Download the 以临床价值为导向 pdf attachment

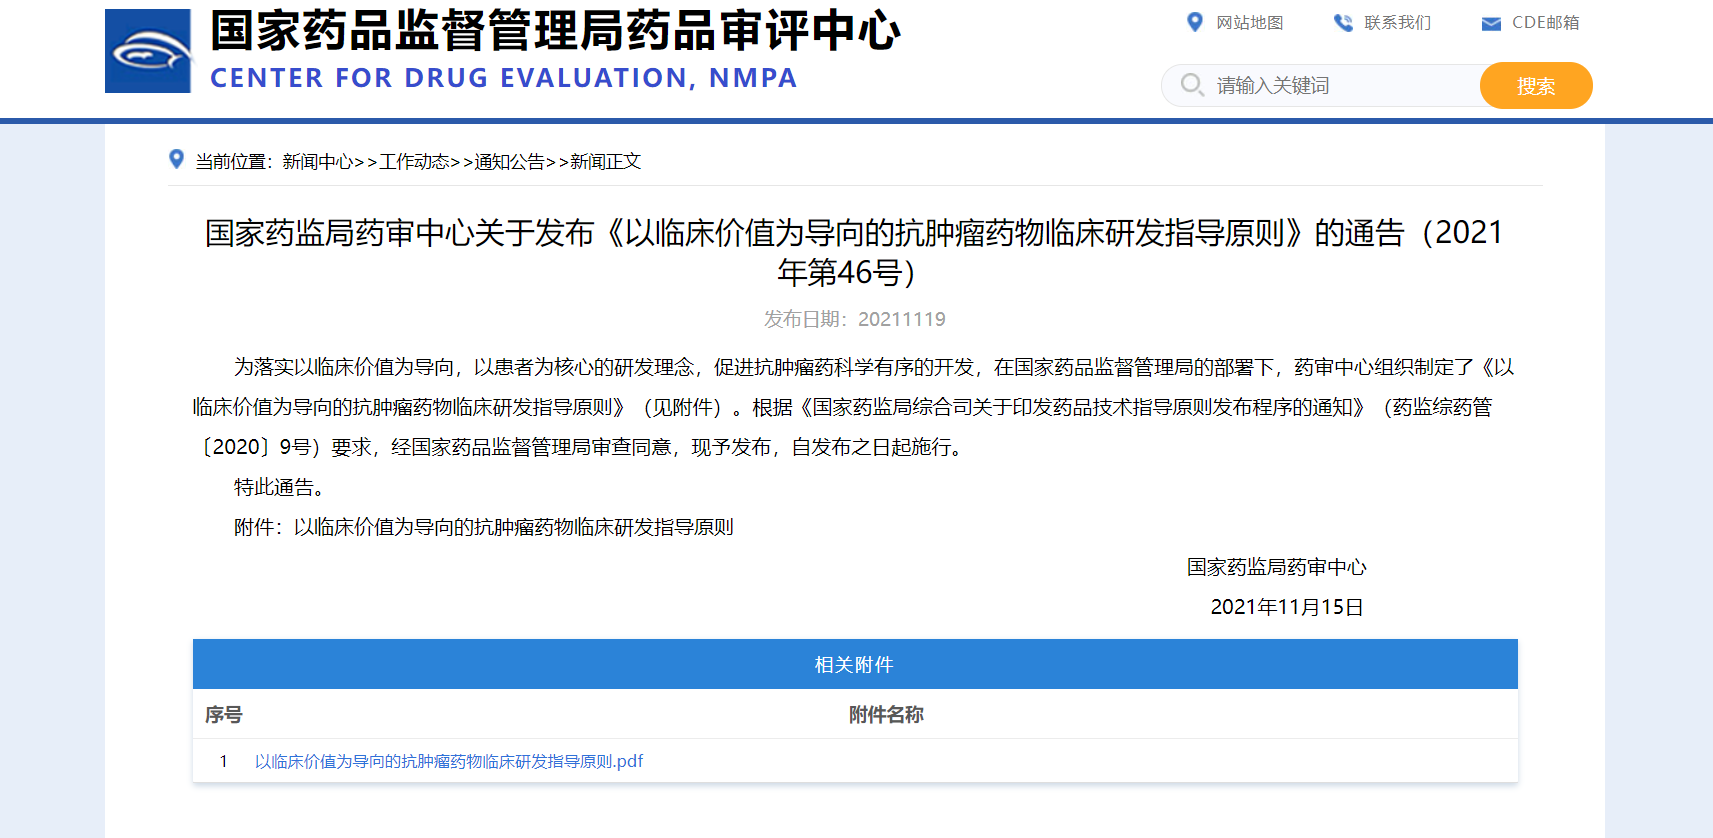pos(448,762)
